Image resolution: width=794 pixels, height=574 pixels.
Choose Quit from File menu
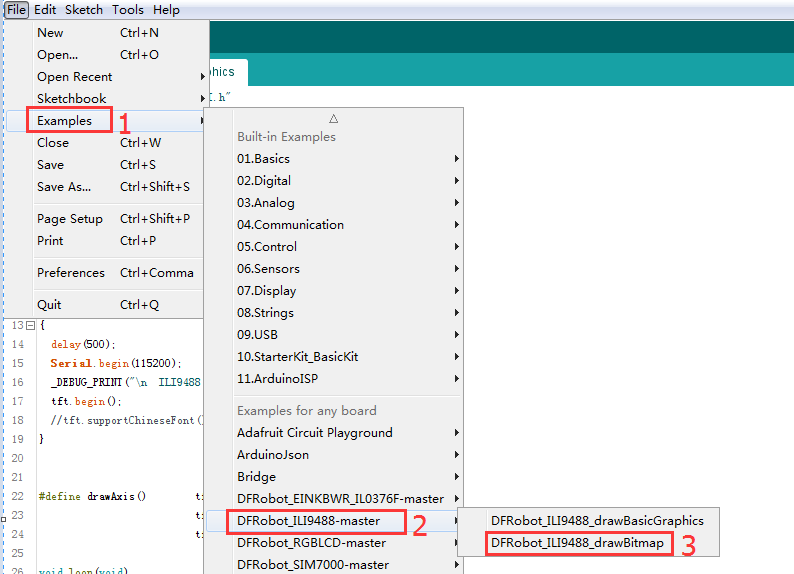coord(106,305)
